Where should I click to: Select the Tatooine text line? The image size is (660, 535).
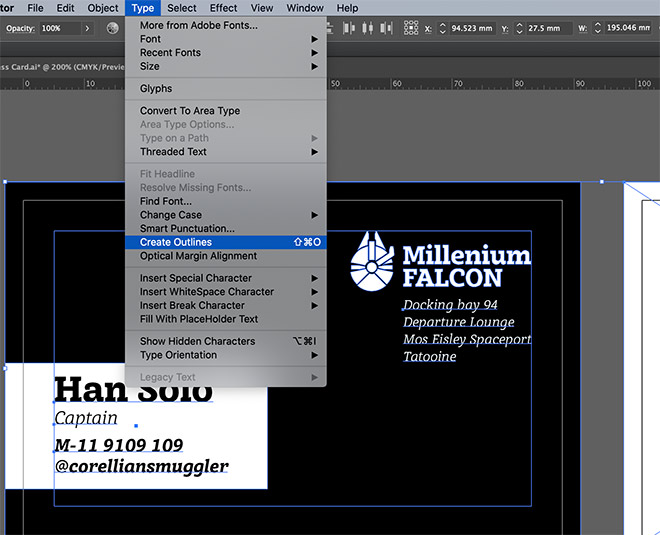pyautogui.click(x=430, y=357)
